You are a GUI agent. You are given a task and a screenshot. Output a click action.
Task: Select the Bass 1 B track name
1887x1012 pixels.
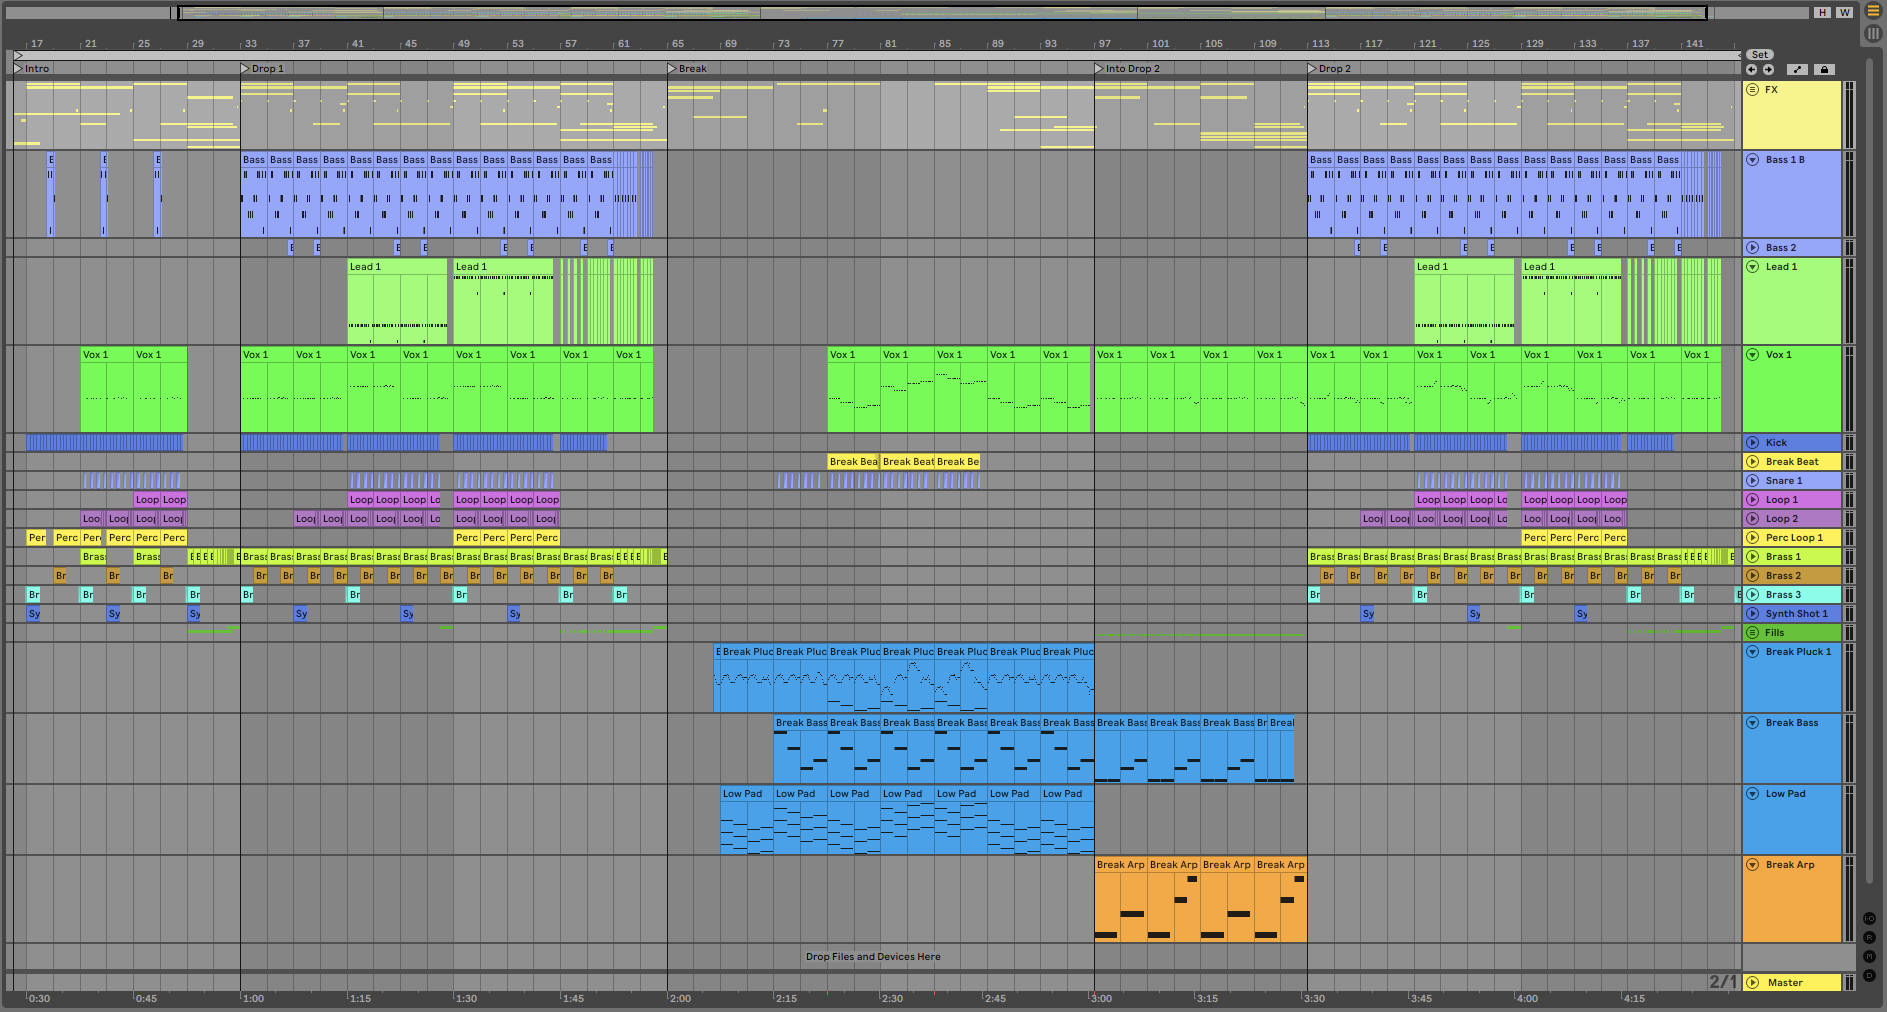click(x=1785, y=160)
